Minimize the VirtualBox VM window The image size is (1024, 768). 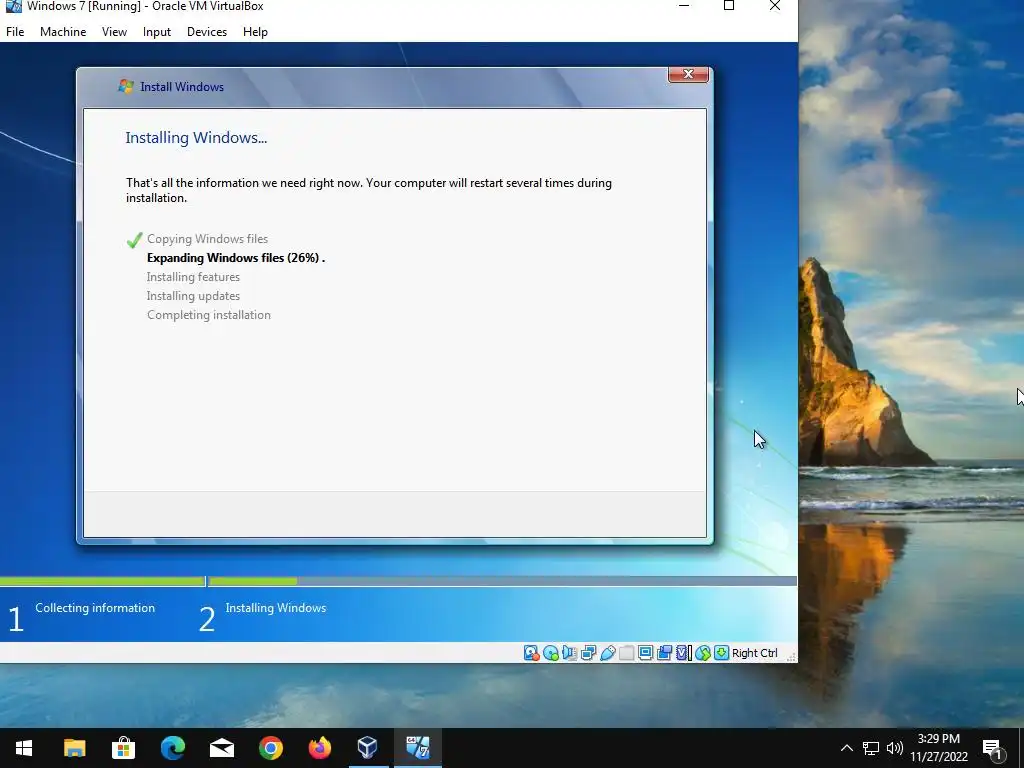[x=684, y=6]
